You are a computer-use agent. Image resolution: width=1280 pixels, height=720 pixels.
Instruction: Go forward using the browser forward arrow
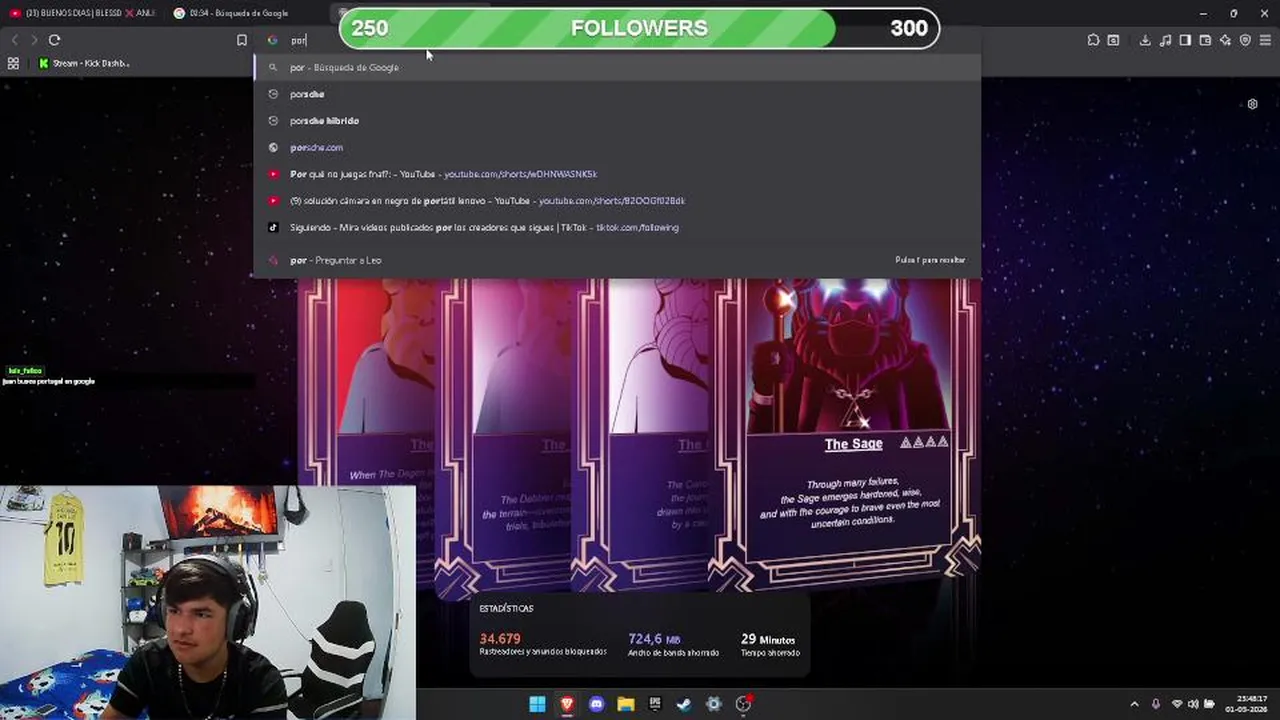click(x=34, y=40)
